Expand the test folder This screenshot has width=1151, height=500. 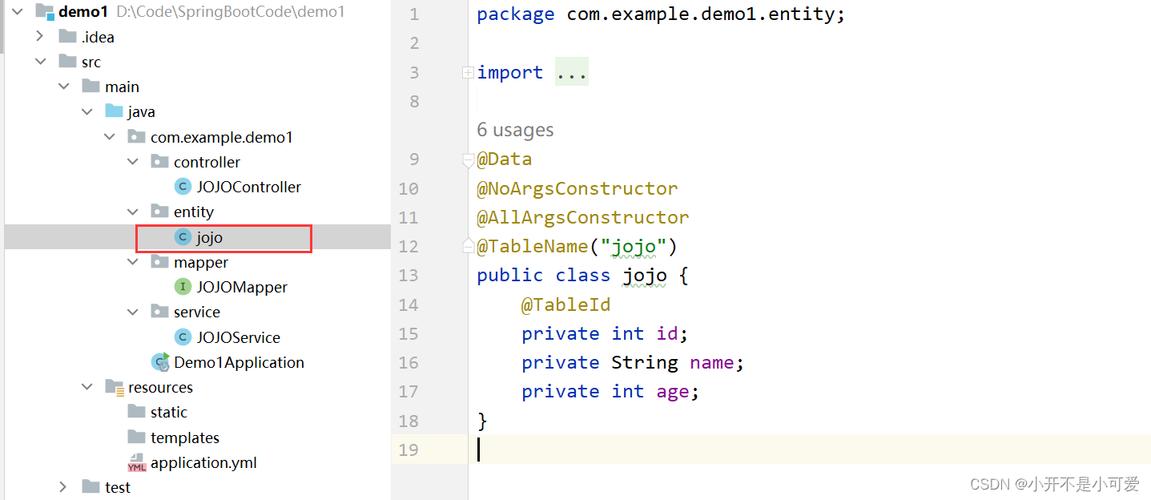click(x=64, y=487)
